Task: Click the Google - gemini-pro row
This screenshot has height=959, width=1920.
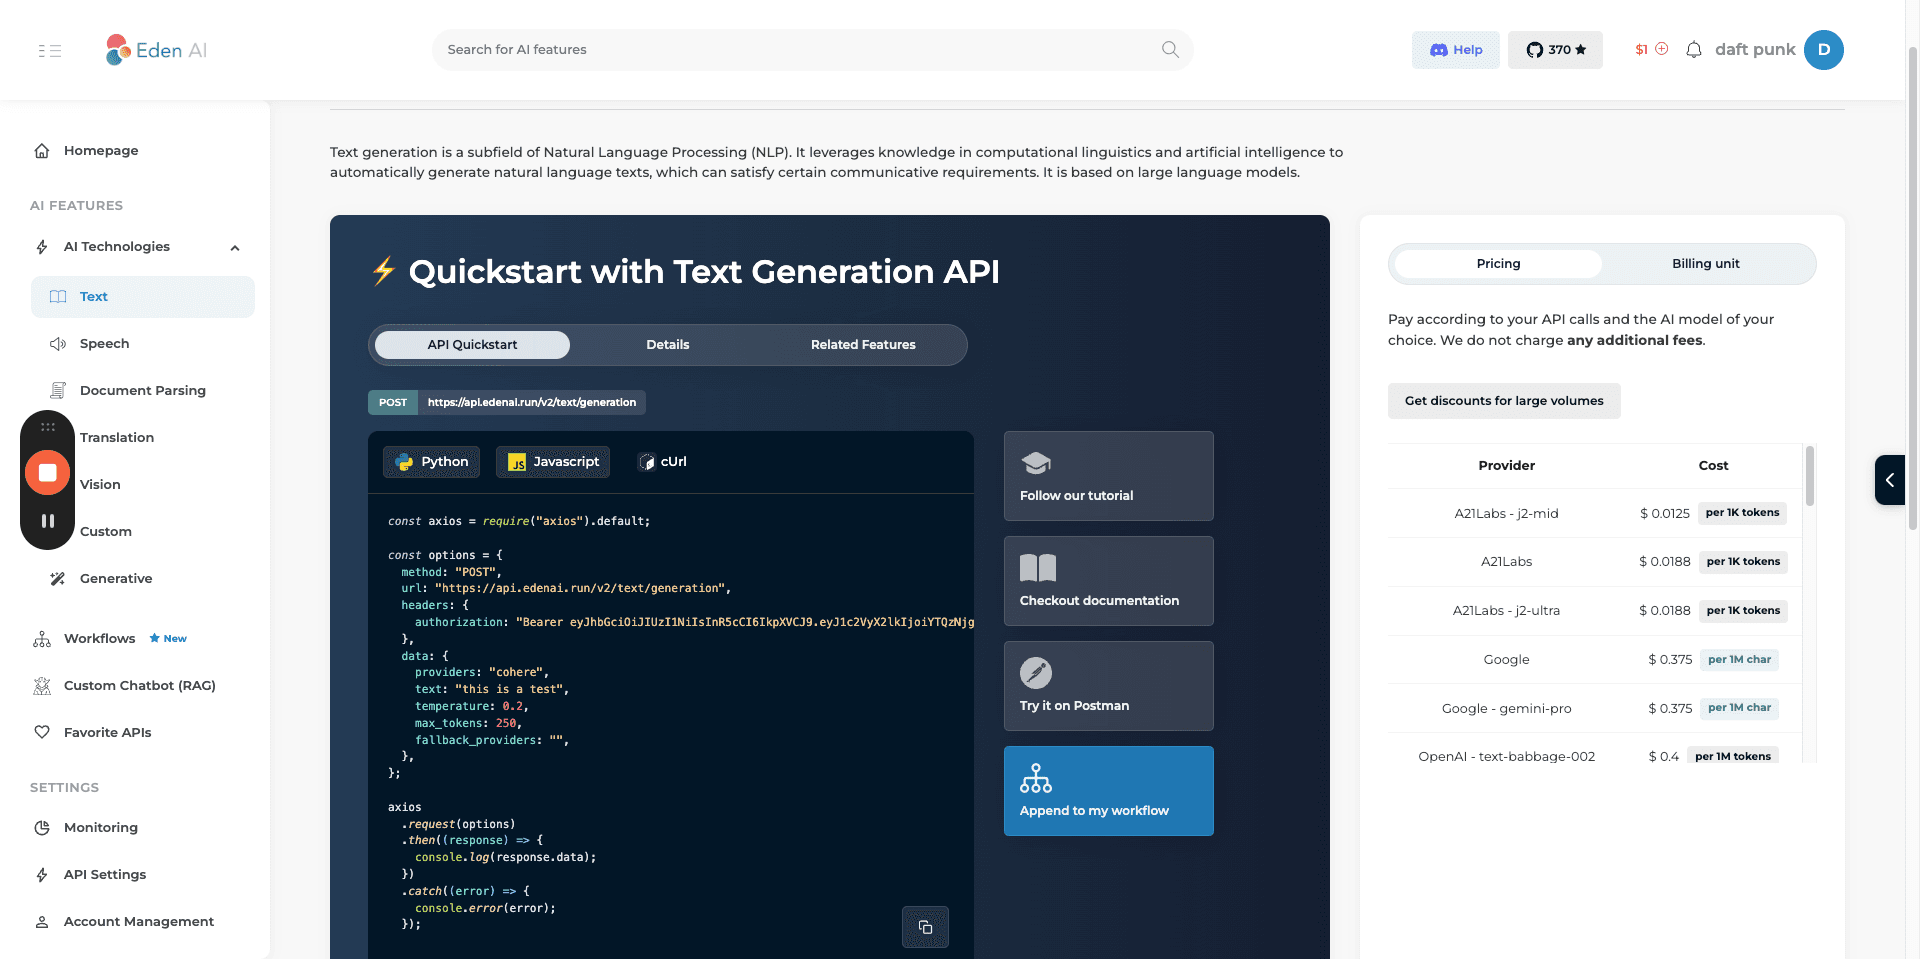Action: (1595, 708)
